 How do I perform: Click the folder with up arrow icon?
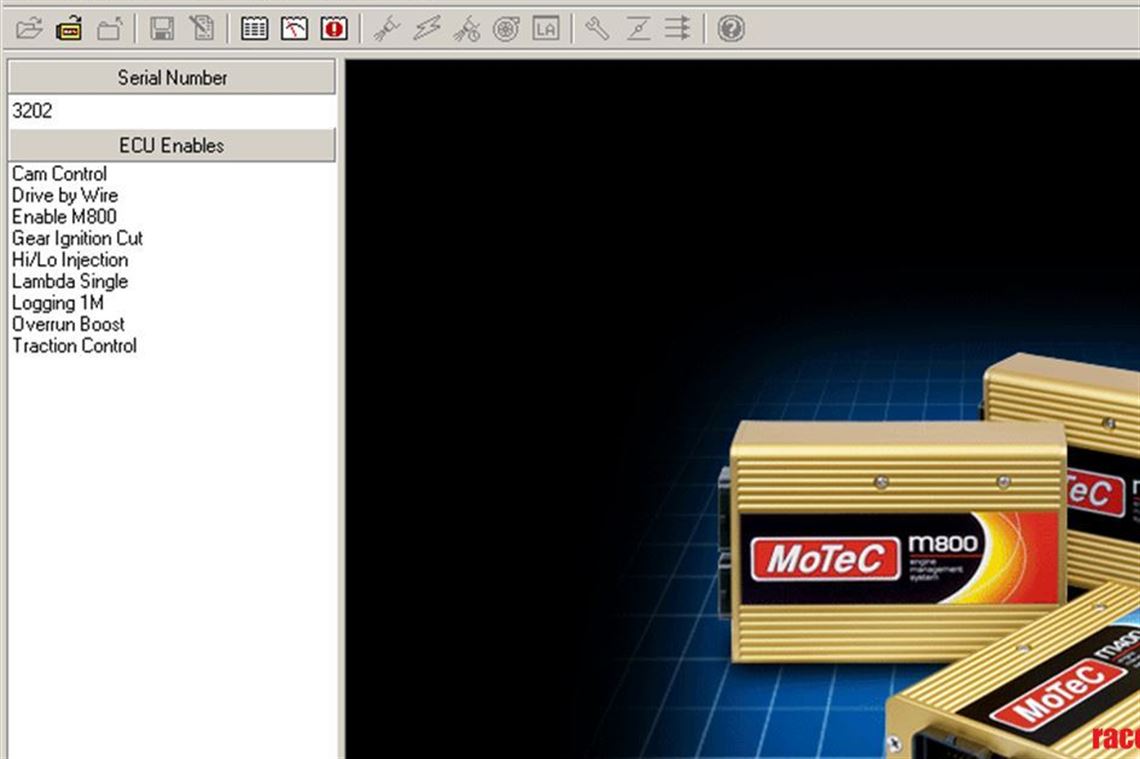[x=110, y=29]
